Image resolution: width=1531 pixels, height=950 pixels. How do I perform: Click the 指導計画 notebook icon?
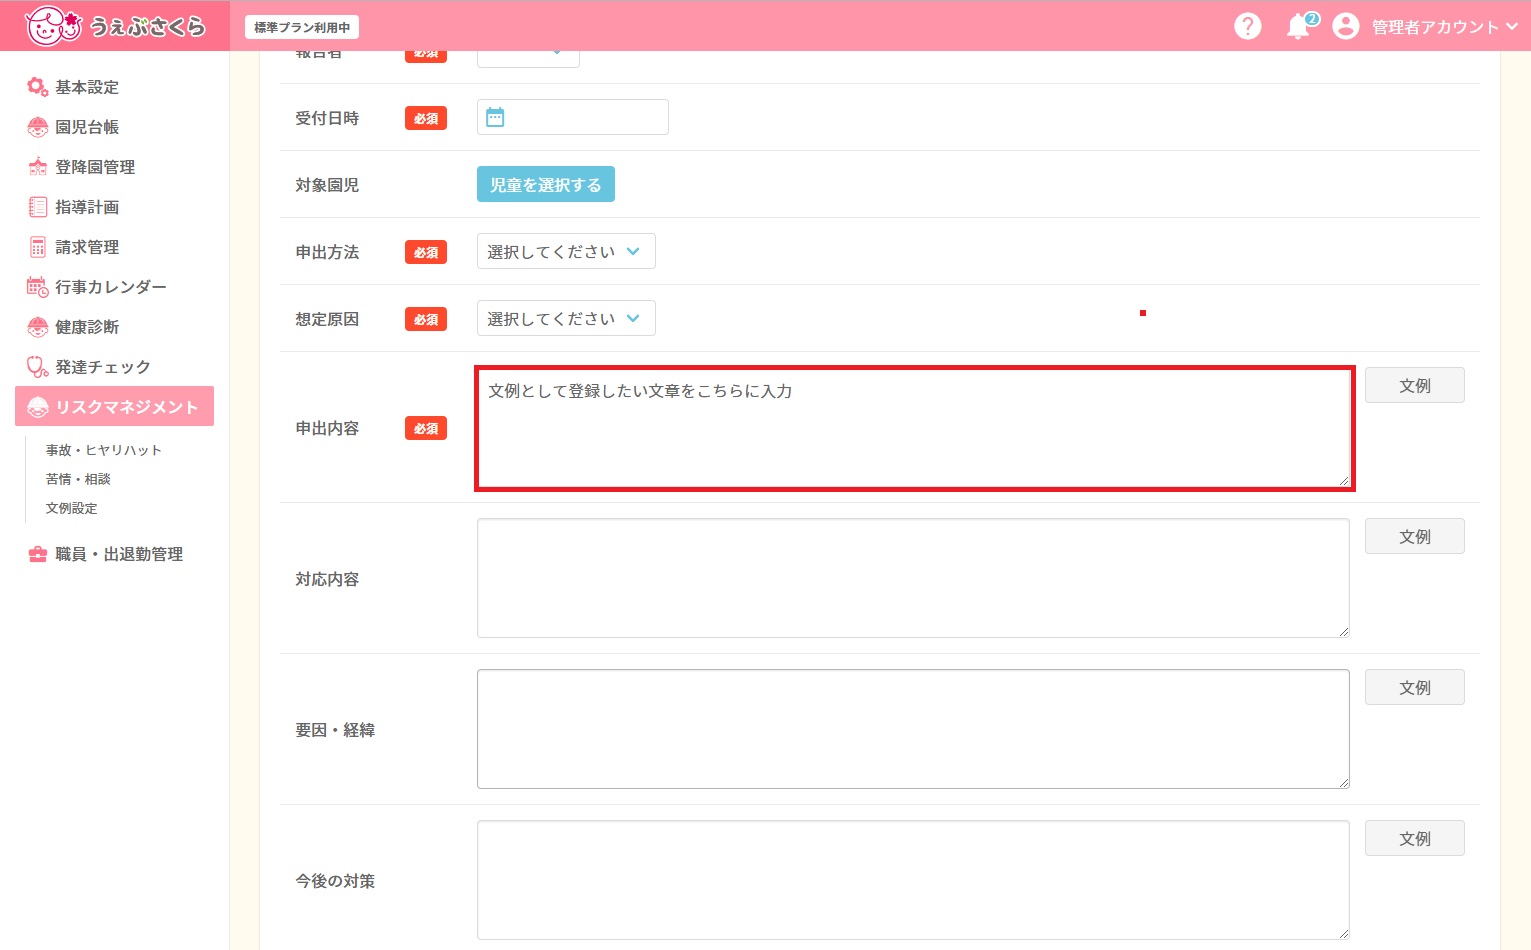37,207
